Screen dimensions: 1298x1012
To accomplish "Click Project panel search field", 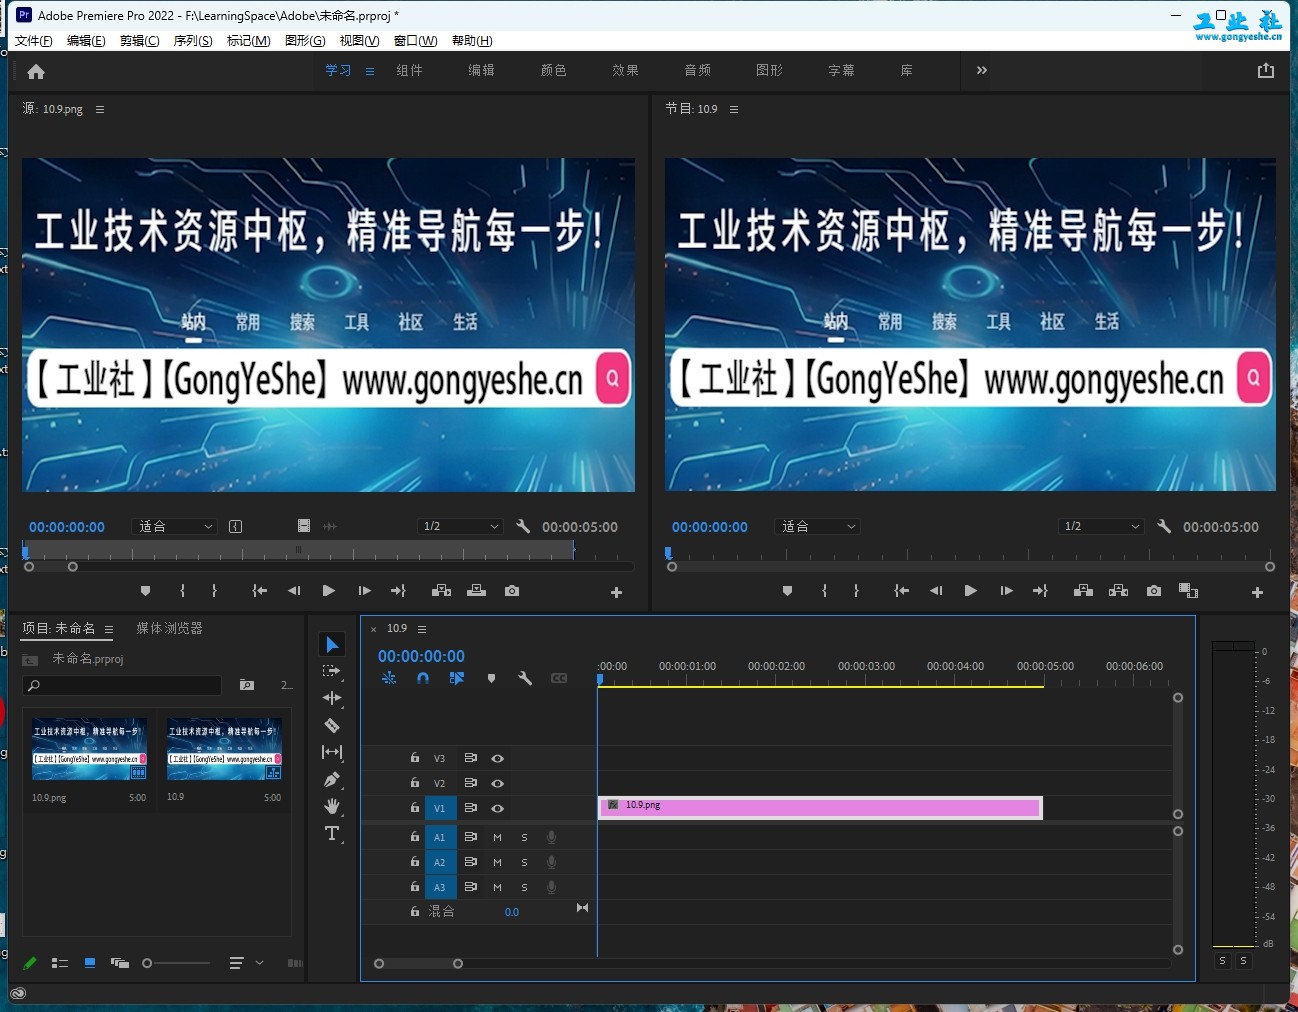I will [x=122, y=685].
